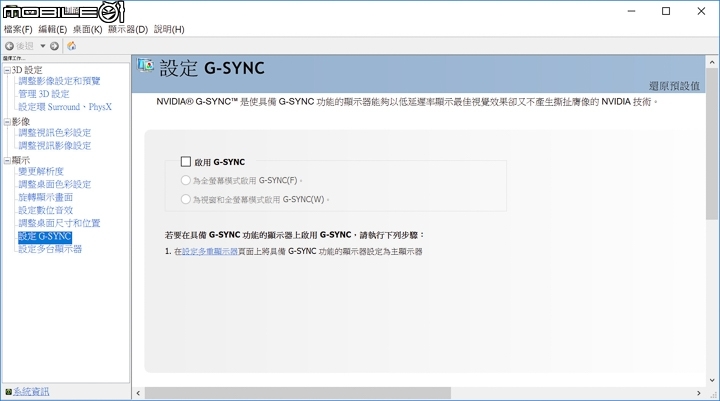The image size is (720, 401).
Task: Collapse the 顯示 tree node
Action: pyautogui.click(x=7, y=161)
